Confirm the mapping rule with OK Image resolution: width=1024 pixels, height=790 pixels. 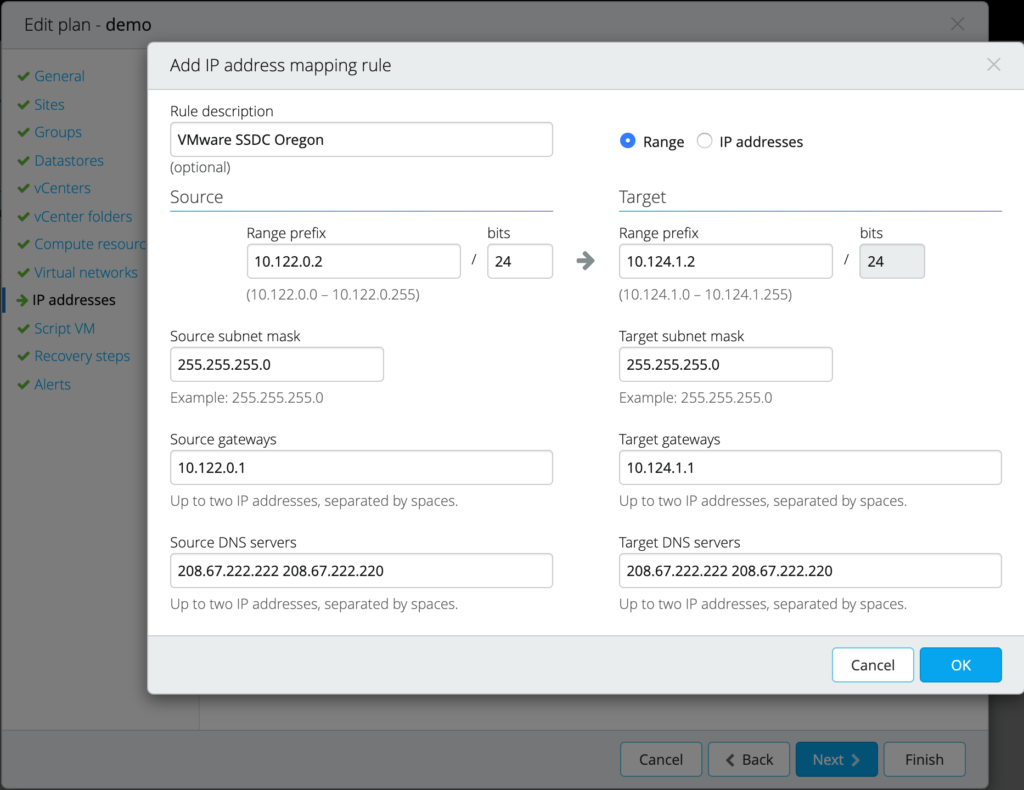(961, 665)
